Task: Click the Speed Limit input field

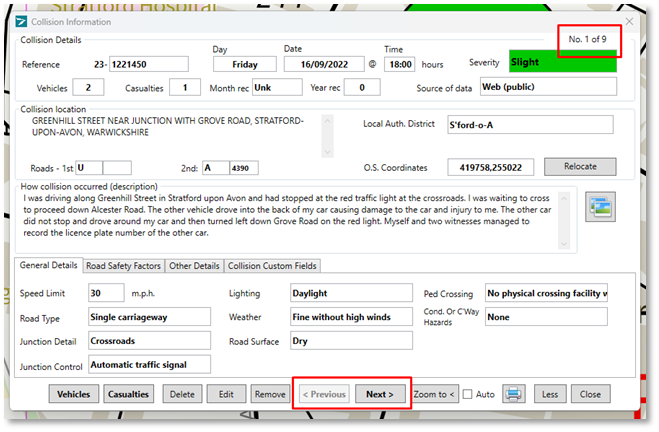Action: click(106, 293)
